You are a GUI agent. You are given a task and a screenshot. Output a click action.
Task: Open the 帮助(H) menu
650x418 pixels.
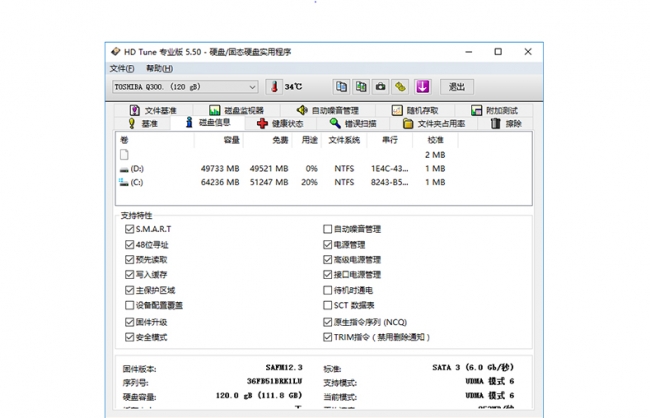coord(160,68)
